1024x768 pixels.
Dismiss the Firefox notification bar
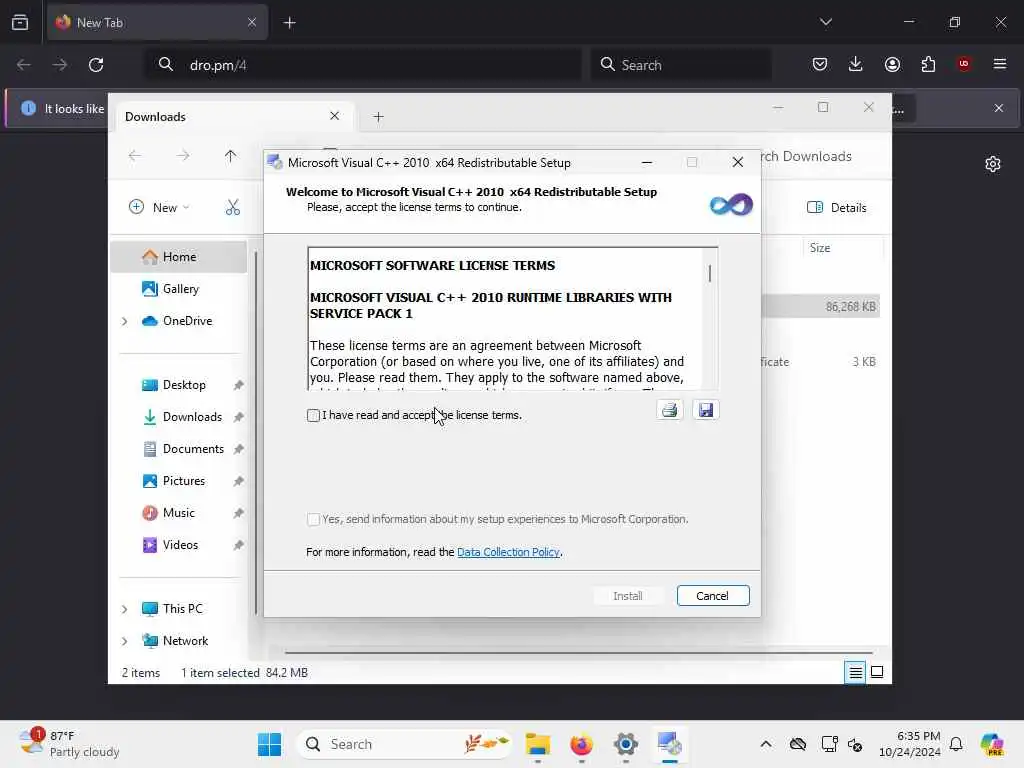coord(999,108)
